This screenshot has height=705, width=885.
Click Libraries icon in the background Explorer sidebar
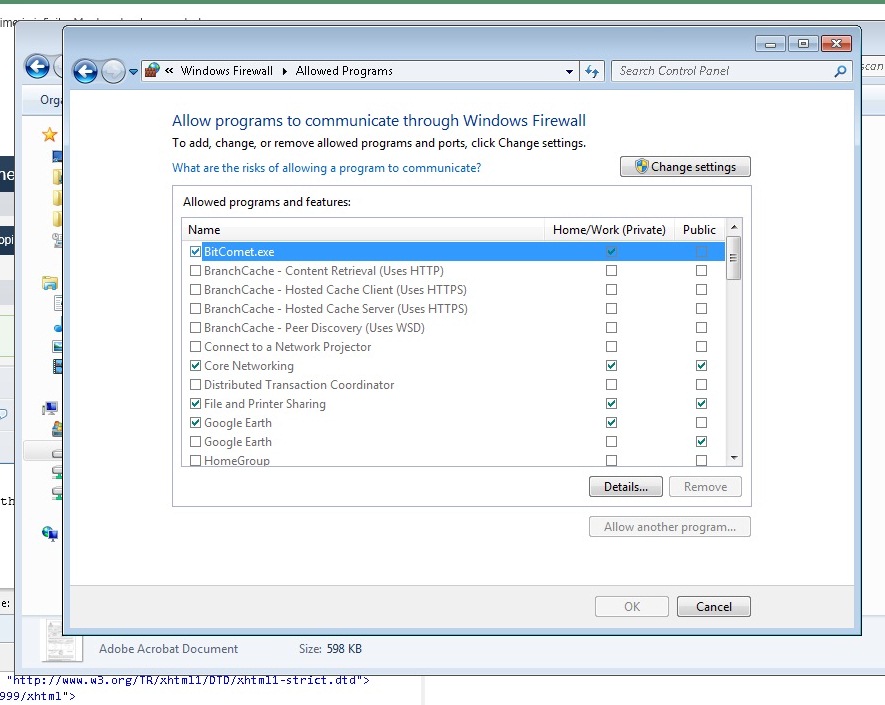tap(50, 283)
